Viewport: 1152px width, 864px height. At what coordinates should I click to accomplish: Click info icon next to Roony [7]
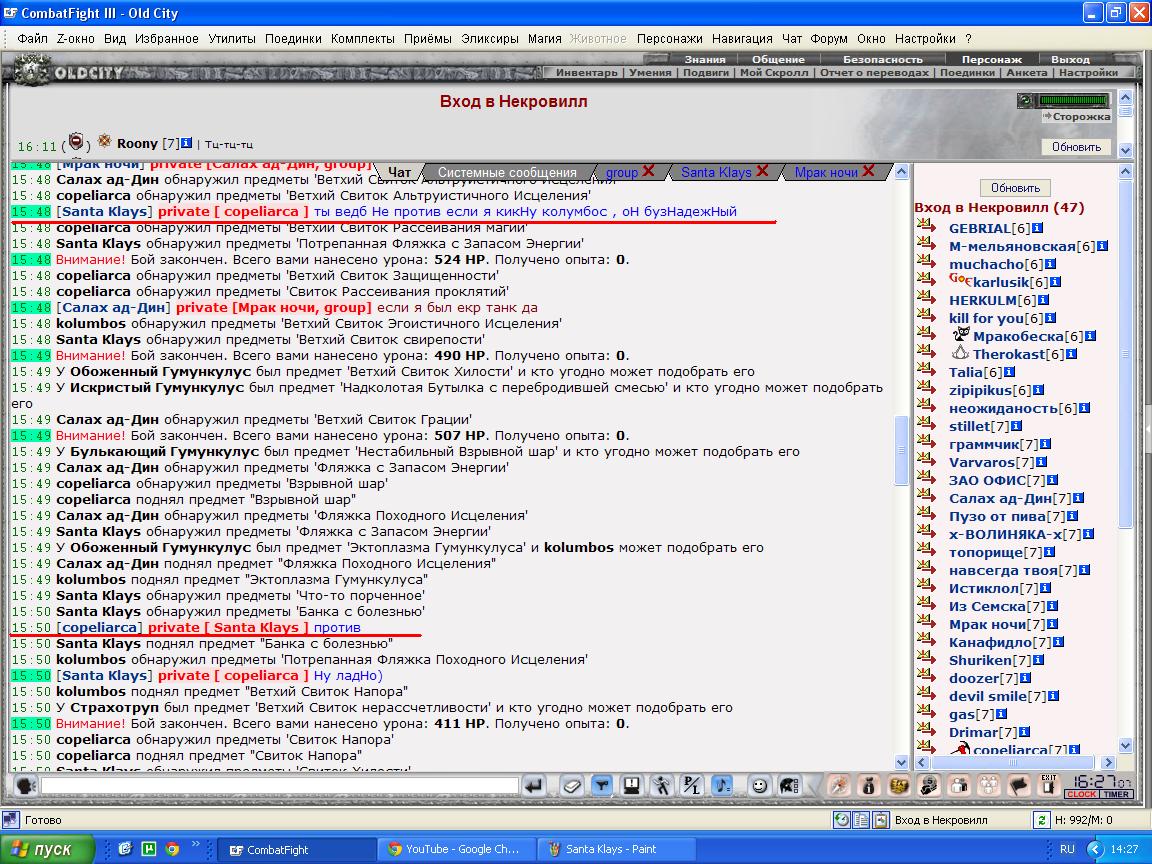coord(186,143)
